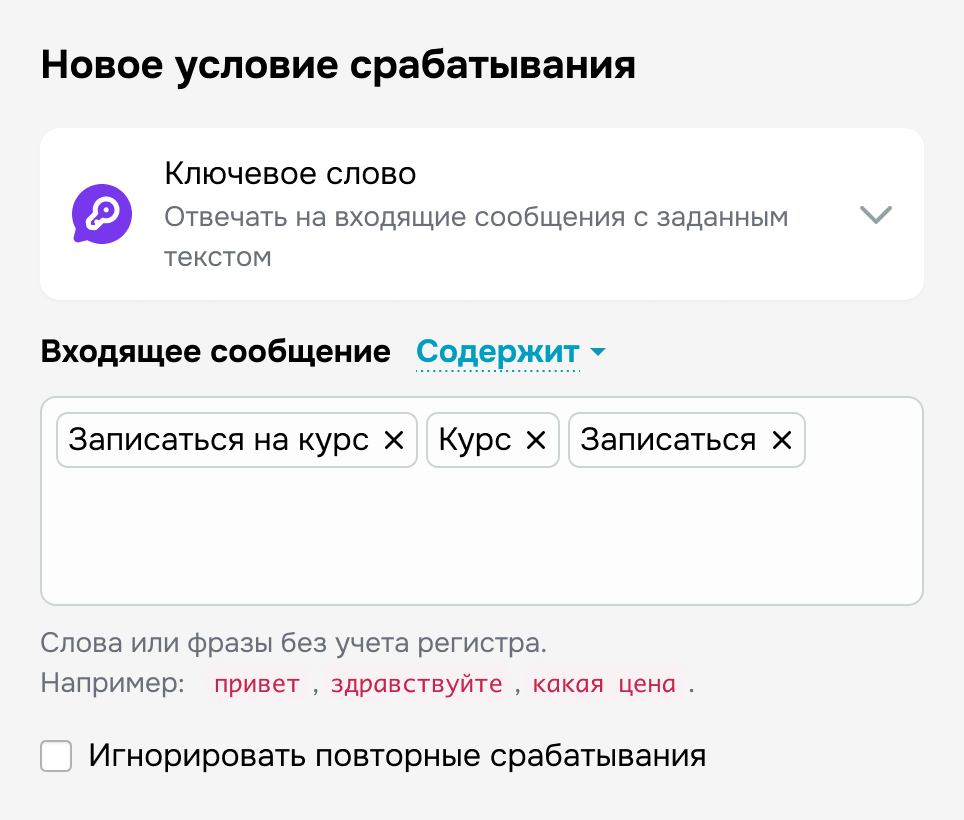Open the "Содержит" dropdown
The width and height of the screenshot is (964, 820).
coord(497,352)
